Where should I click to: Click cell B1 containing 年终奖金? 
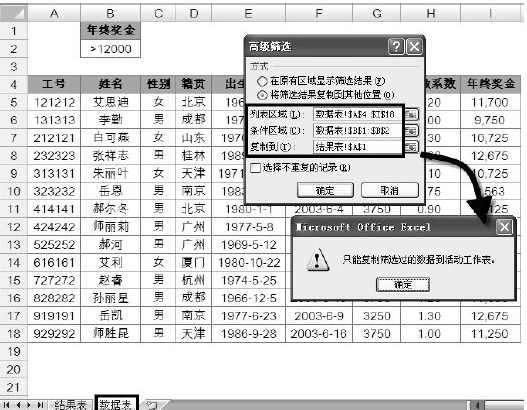point(110,31)
